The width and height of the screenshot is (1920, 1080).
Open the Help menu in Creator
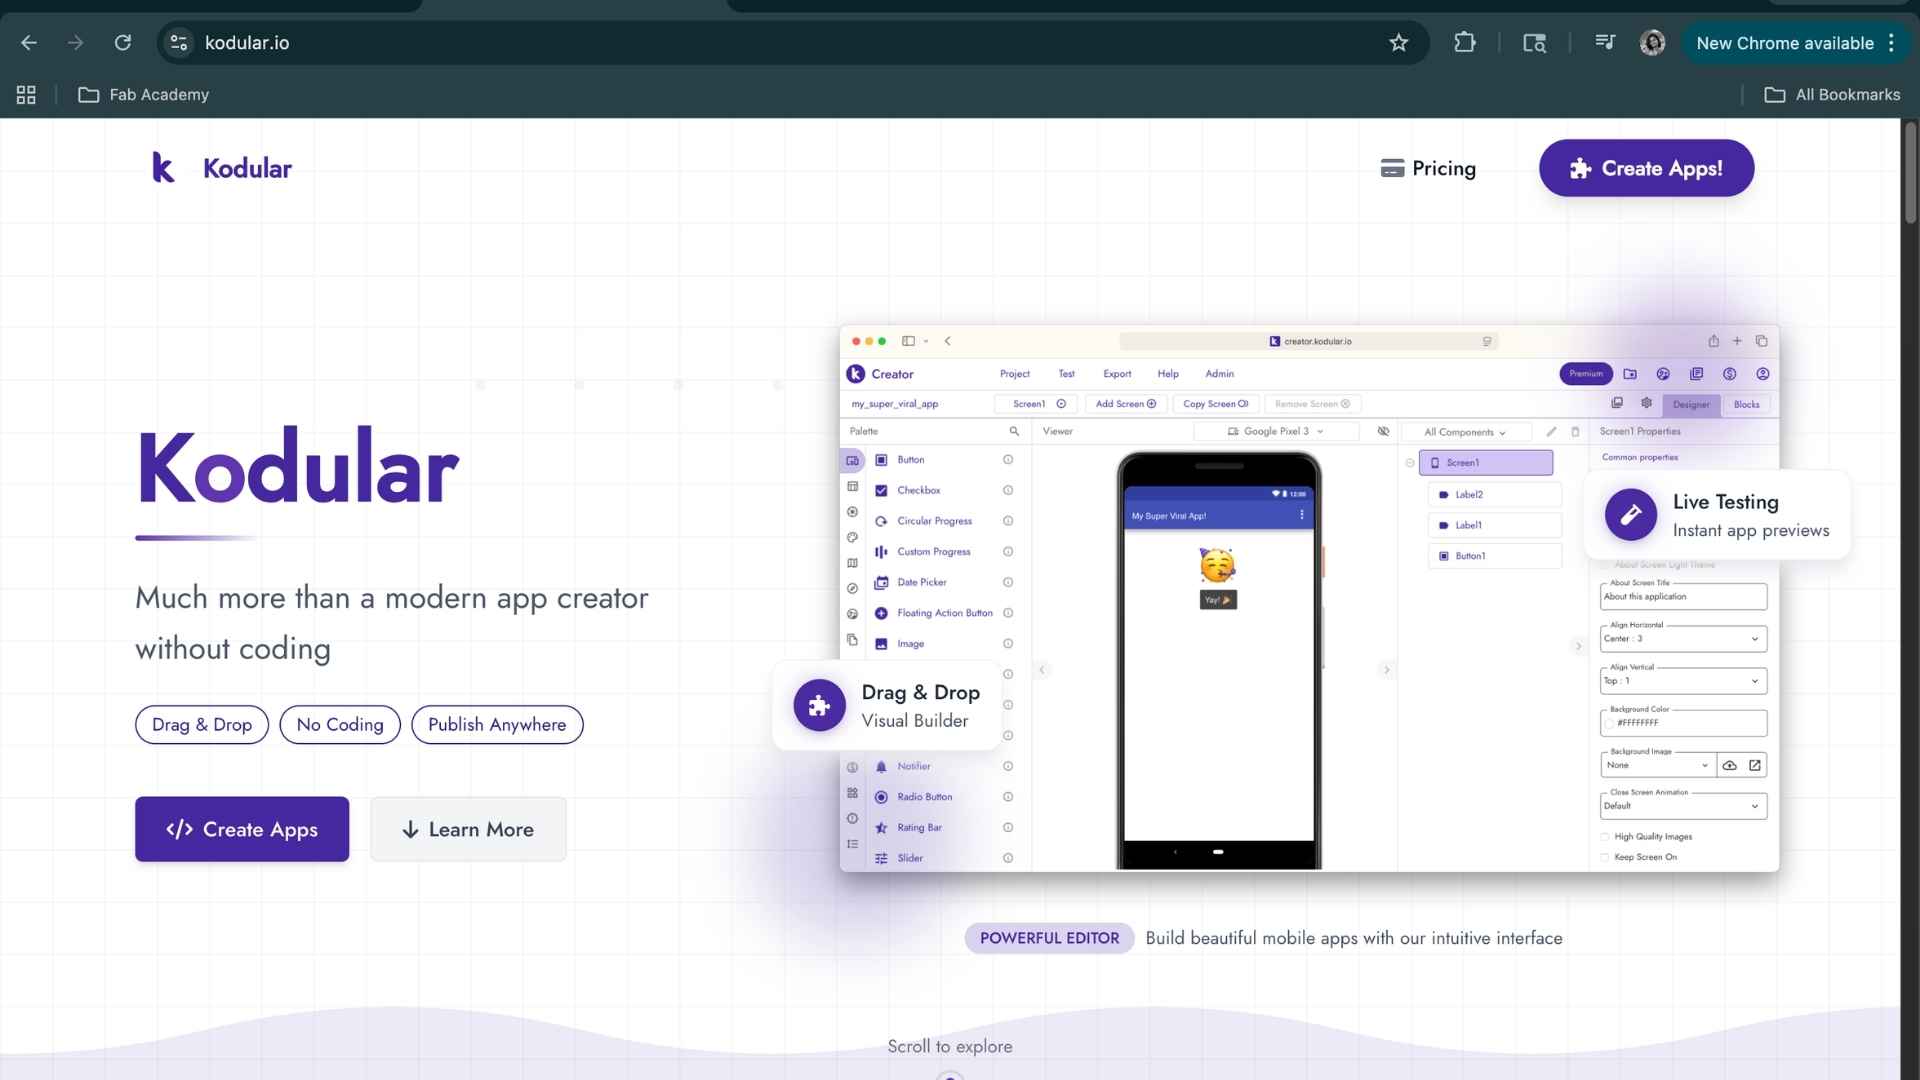[x=1168, y=374]
